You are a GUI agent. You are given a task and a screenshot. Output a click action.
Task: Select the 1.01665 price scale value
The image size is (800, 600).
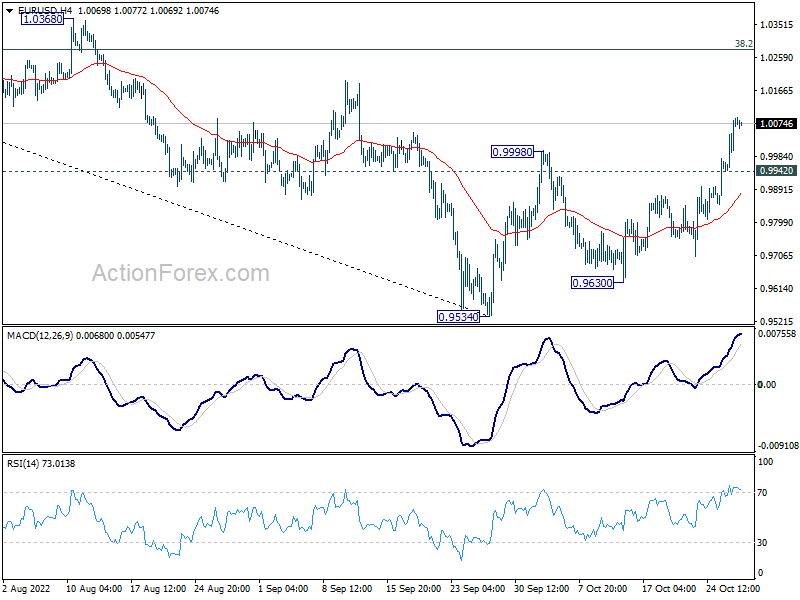[x=777, y=91]
